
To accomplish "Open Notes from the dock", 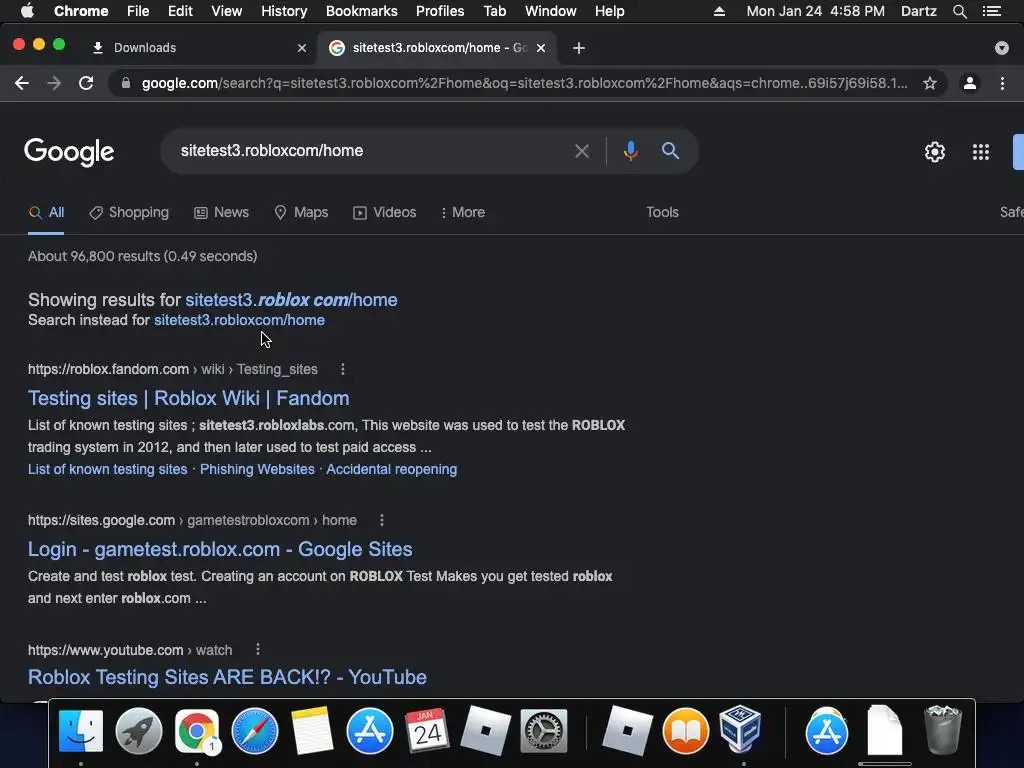I will (312, 731).
